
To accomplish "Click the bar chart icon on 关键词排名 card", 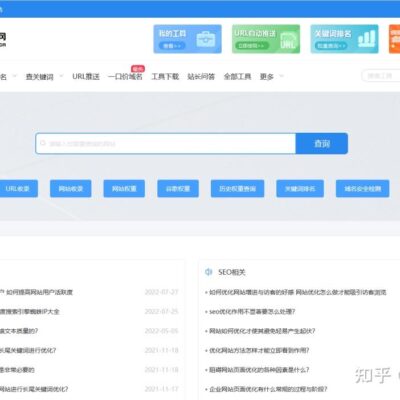I will pyautogui.click(x=366, y=39).
